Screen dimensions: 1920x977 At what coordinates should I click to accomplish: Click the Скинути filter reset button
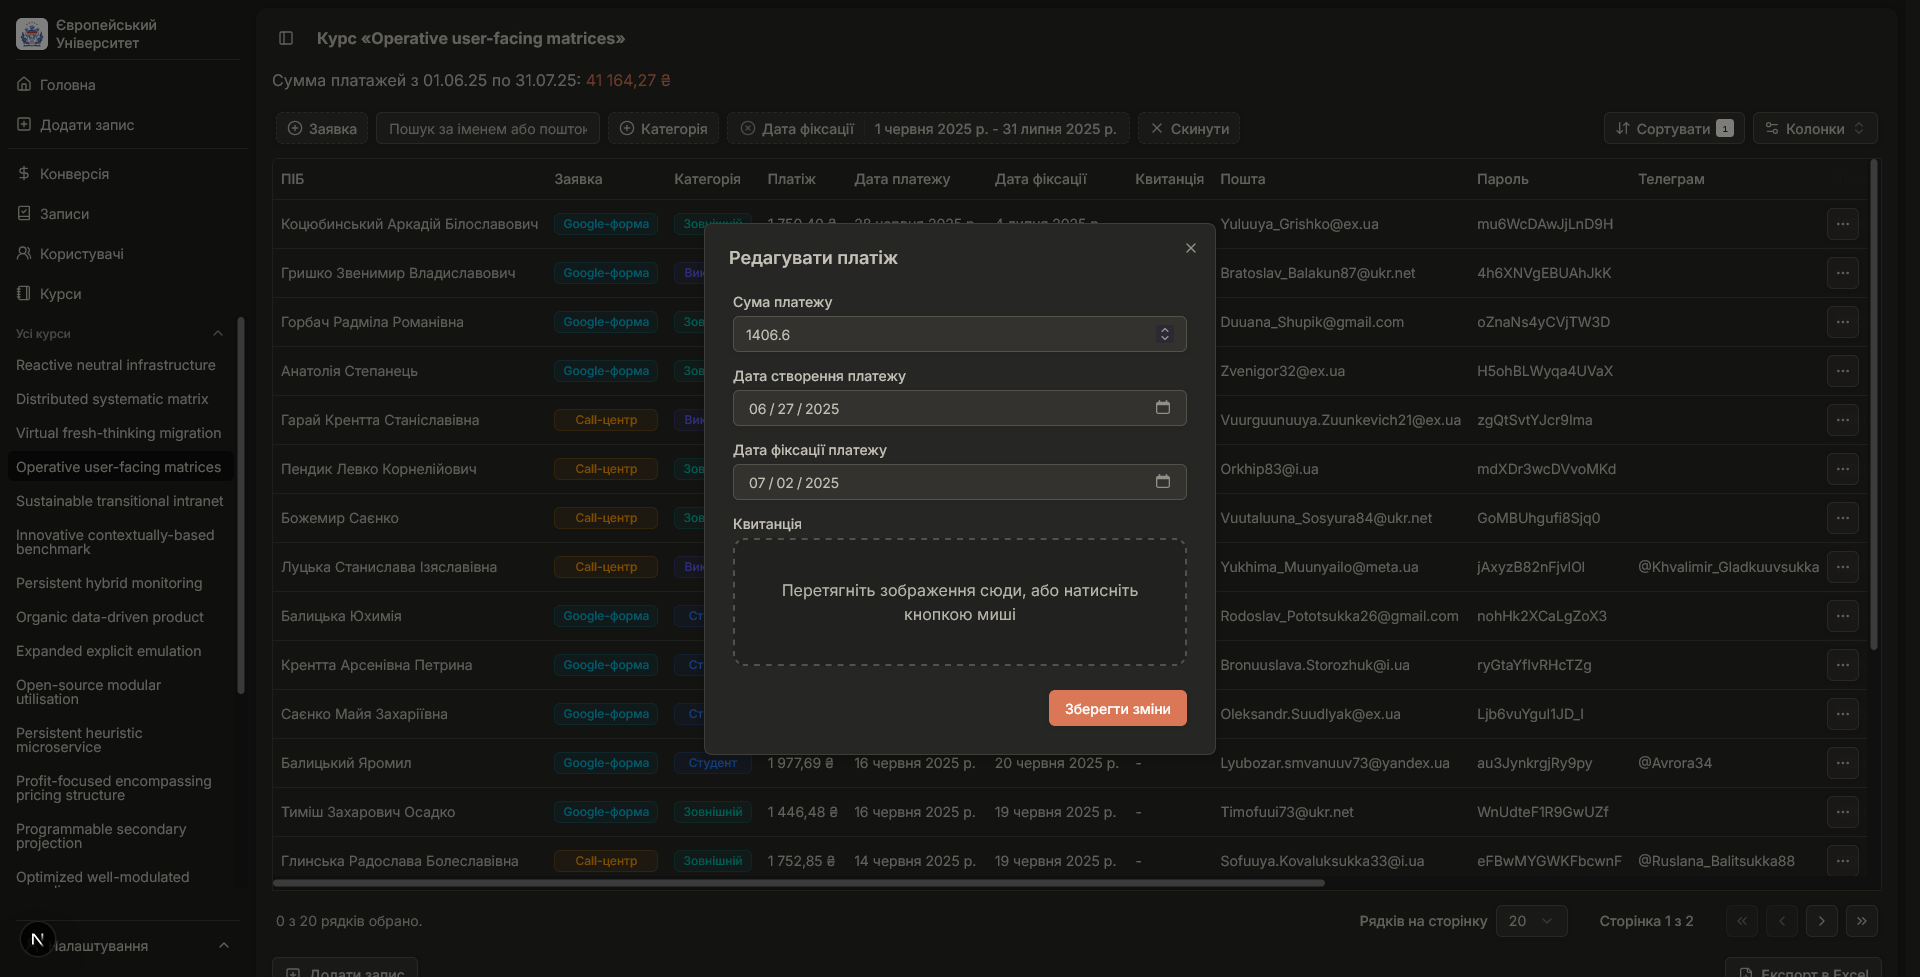tap(1189, 128)
